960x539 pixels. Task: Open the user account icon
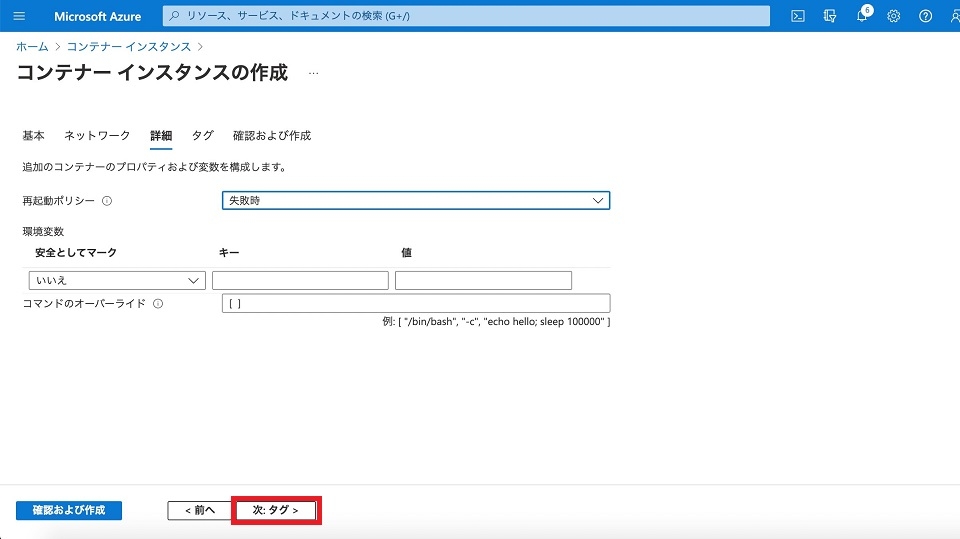pos(954,16)
